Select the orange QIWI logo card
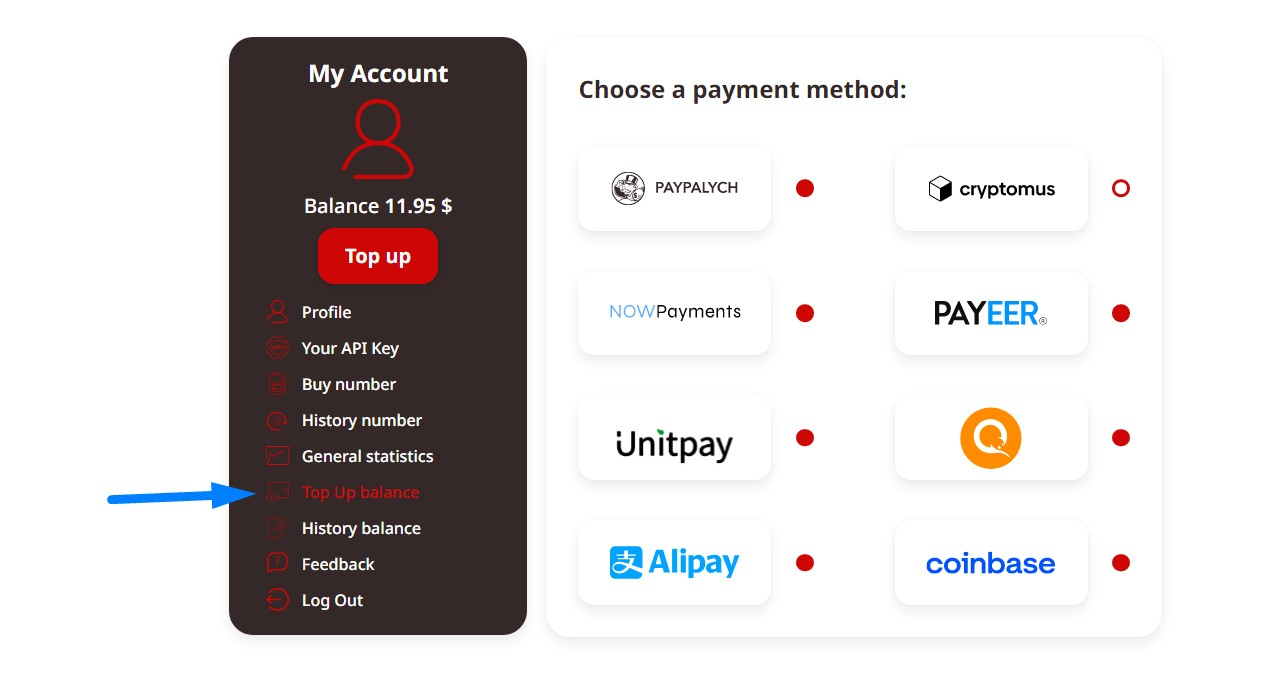Image resolution: width=1266 pixels, height=676 pixels. click(x=990, y=437)
